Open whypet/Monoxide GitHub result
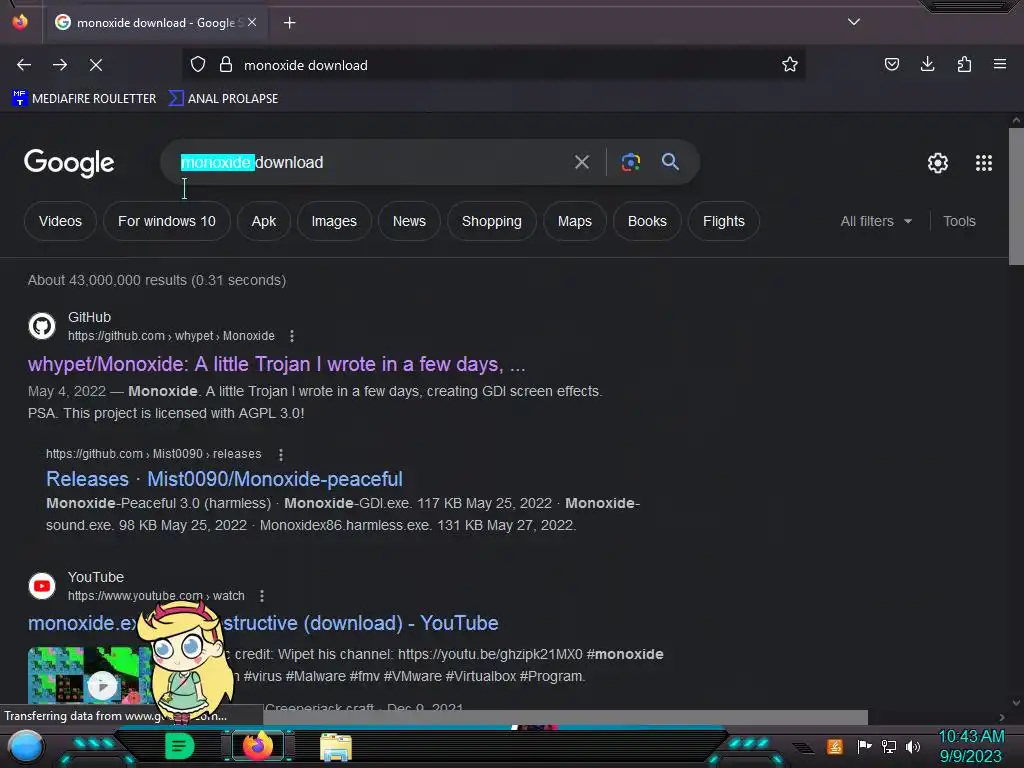Screen dimensions: 1024x768 click(x=276, y=364)
